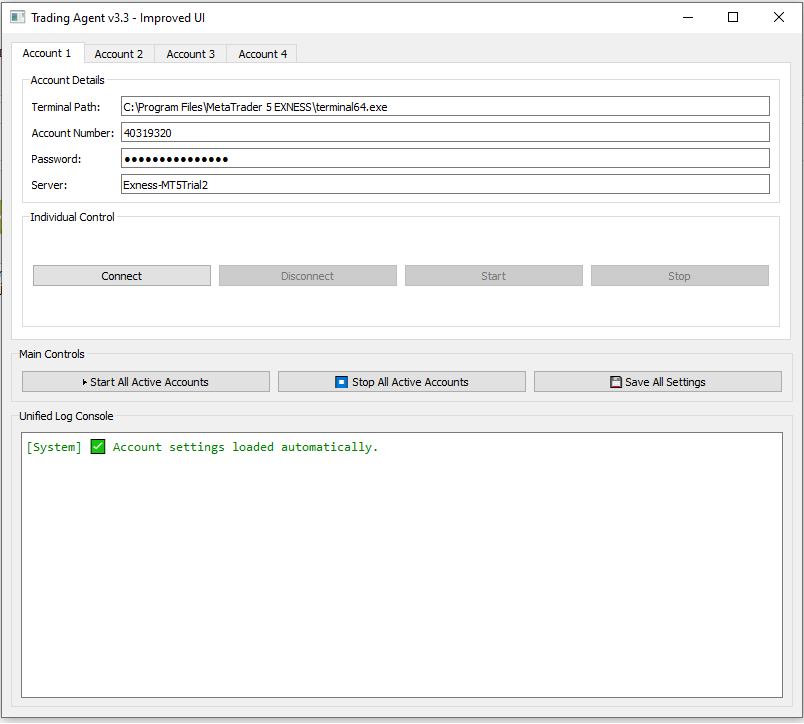
Task: Click the Trading Agent app icon in title bar
Action: tap(17, 17)
